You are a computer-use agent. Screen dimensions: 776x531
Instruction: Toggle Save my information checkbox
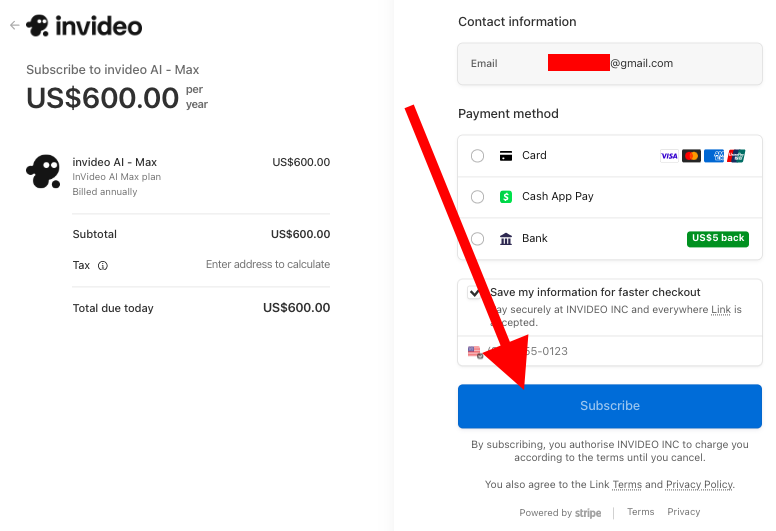tap(475, 293)
